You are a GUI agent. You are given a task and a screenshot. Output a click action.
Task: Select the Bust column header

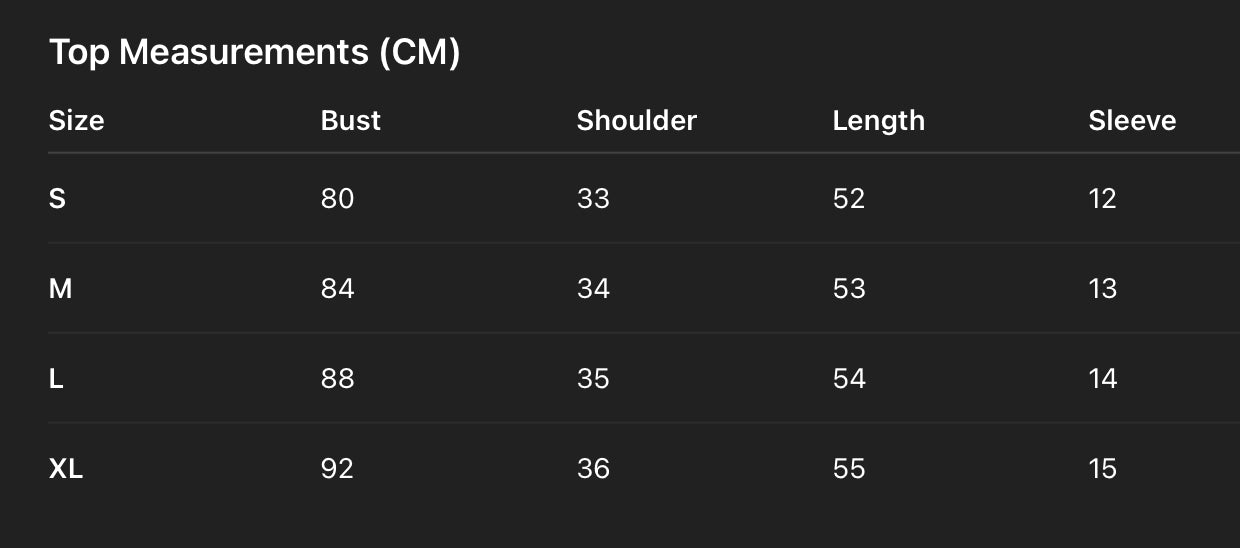[x=350, y=121]
